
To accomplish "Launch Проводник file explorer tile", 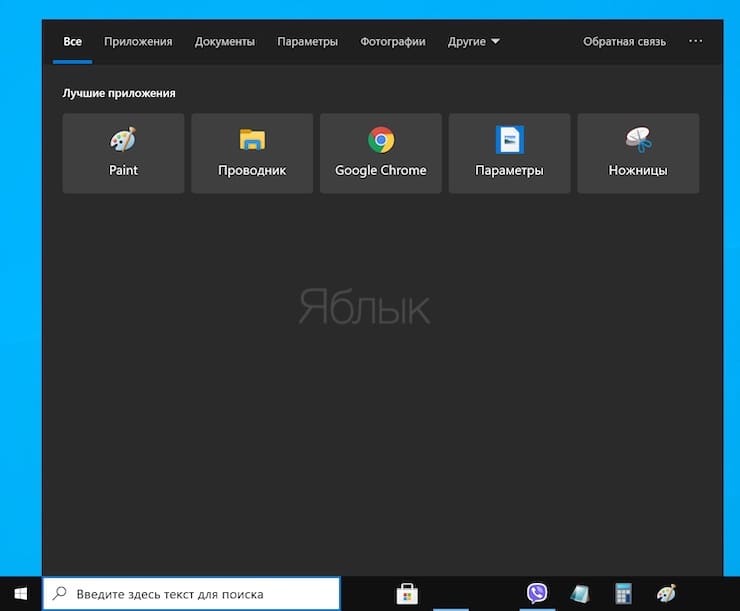I will coord(252,153).
